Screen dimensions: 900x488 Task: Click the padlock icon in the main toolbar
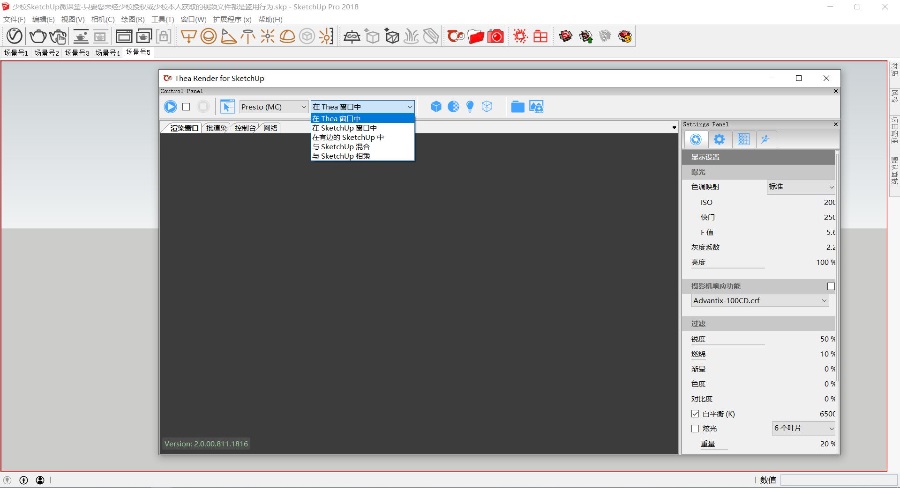(x=164, y=36)
